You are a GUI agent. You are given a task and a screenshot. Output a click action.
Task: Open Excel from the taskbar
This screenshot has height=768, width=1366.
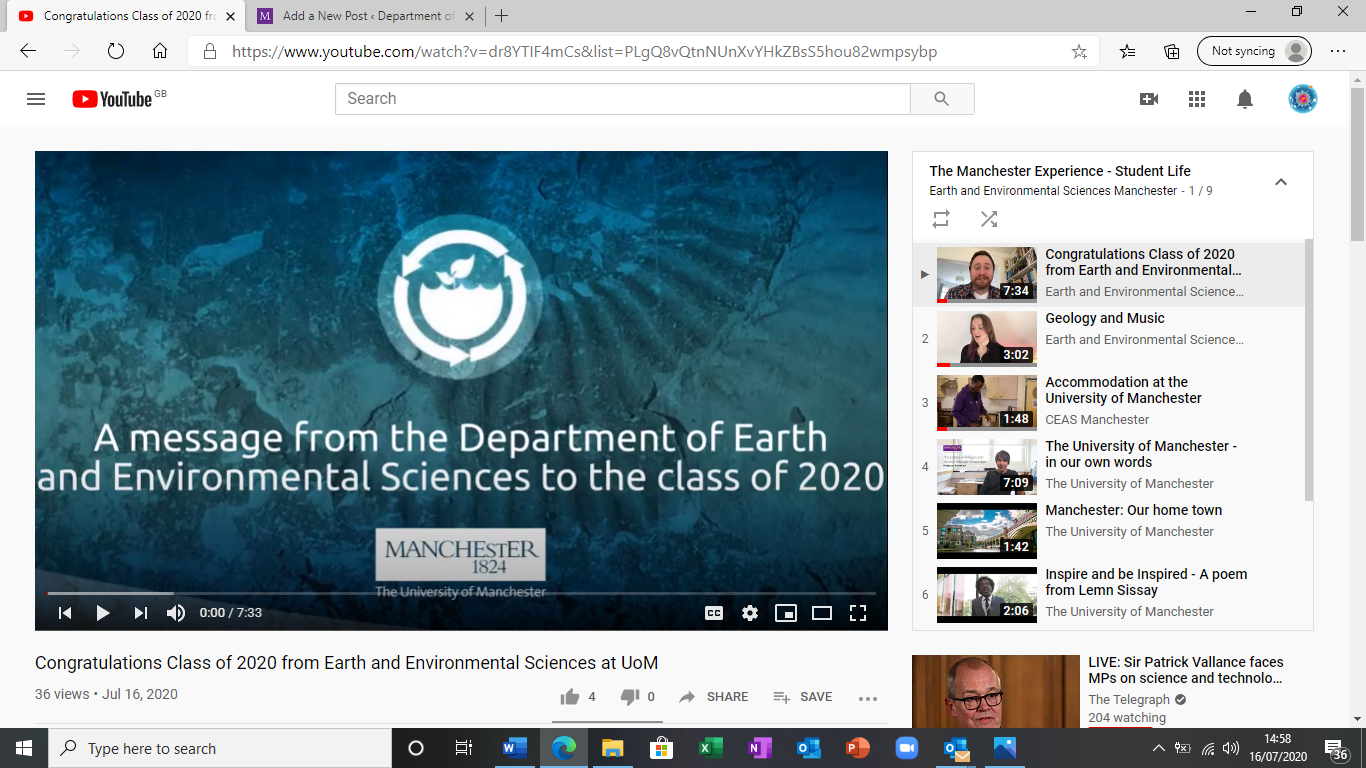point(710,748)
